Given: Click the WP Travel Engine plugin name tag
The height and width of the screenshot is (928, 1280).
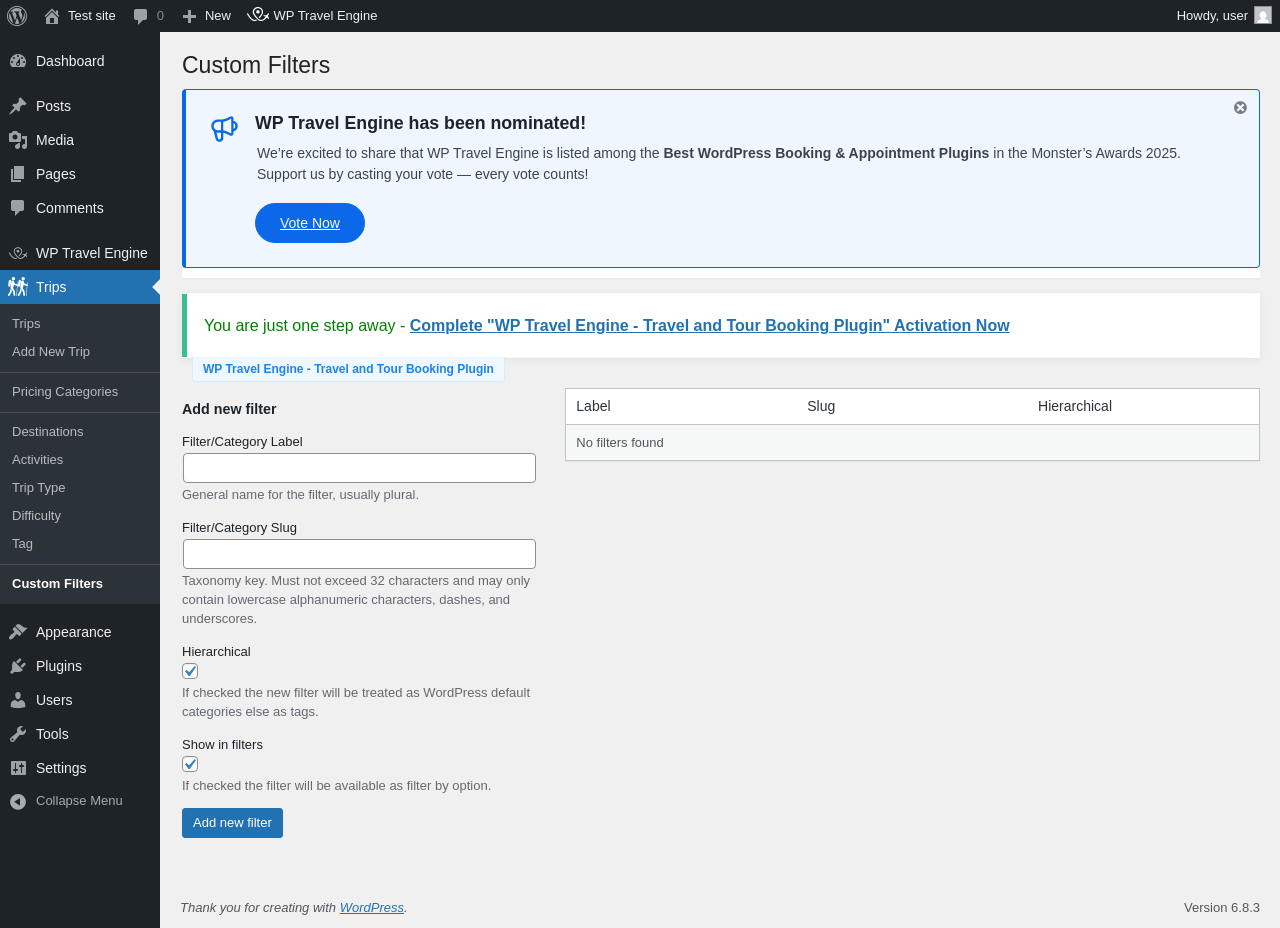Looking at the screenshot, I should click(x=348, y=369).
